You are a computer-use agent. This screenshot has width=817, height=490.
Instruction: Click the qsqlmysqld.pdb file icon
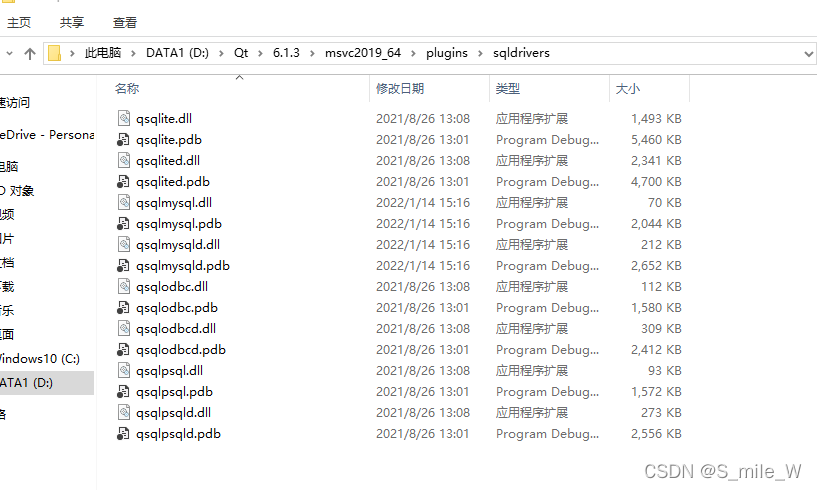[x=123, y=265]
